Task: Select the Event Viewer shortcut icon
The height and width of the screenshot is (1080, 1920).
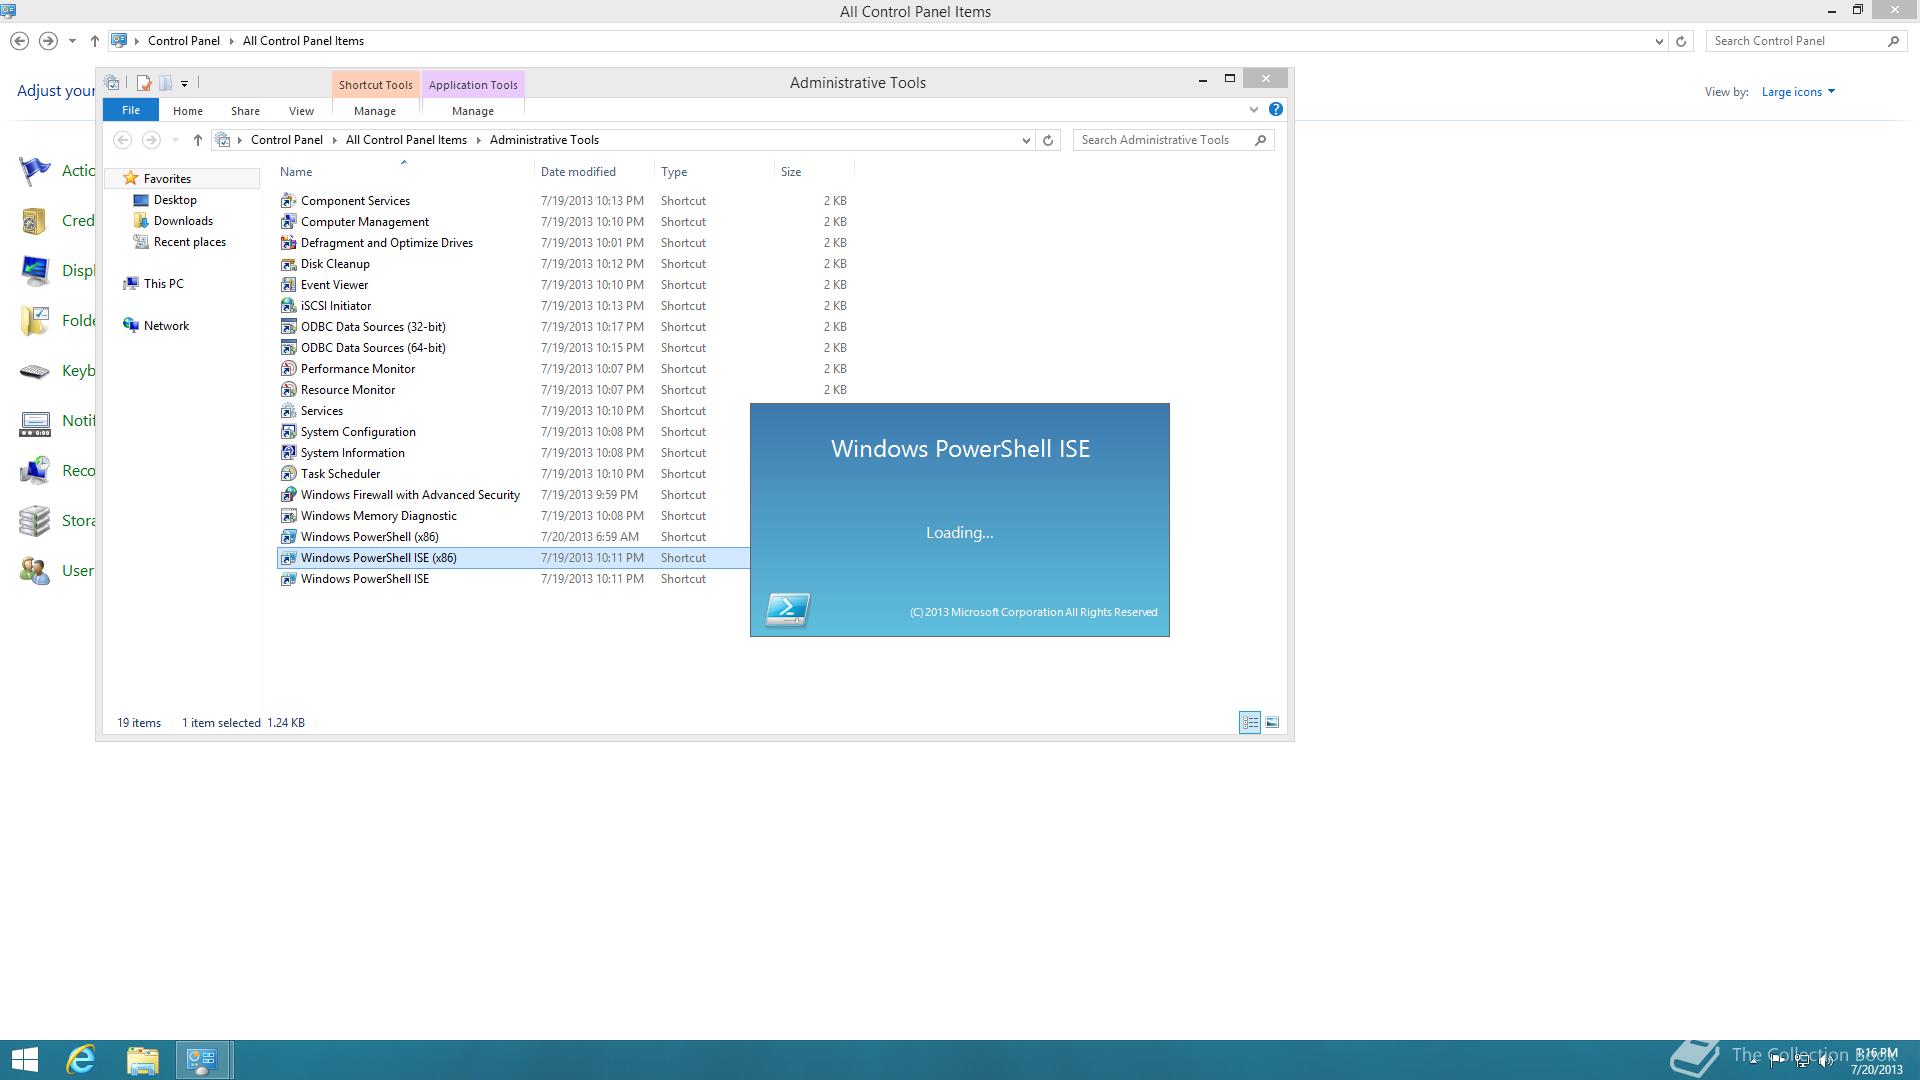Action: 289,285
